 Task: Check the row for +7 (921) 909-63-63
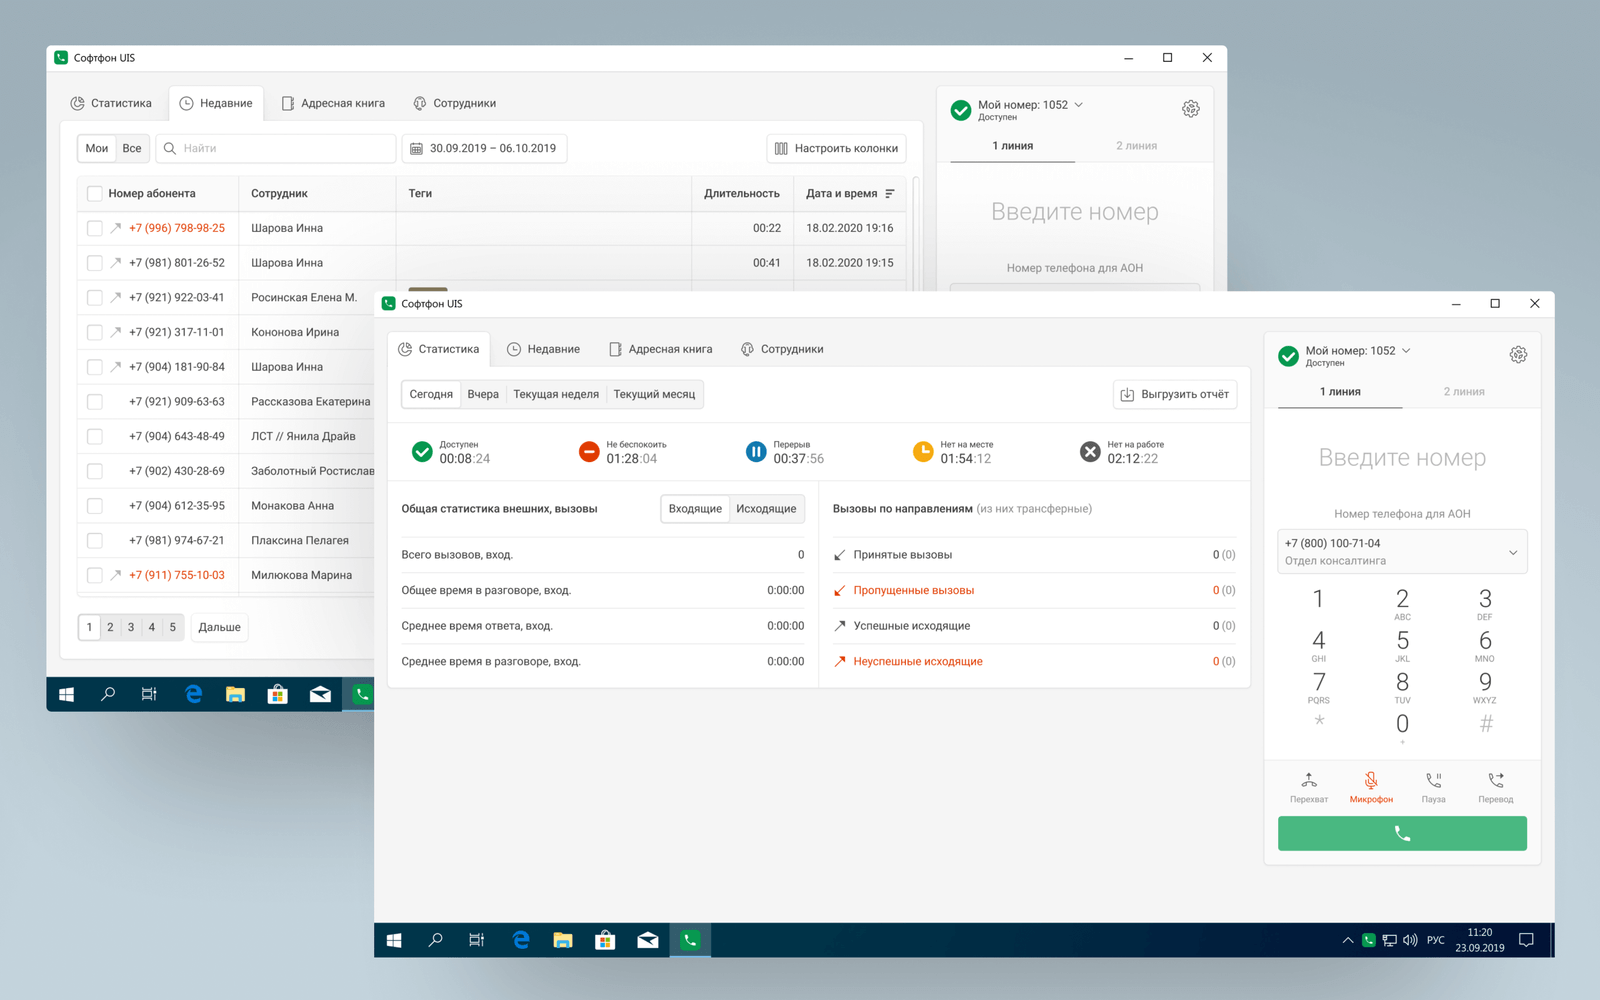pyautogui.click(x=94, y=402)
